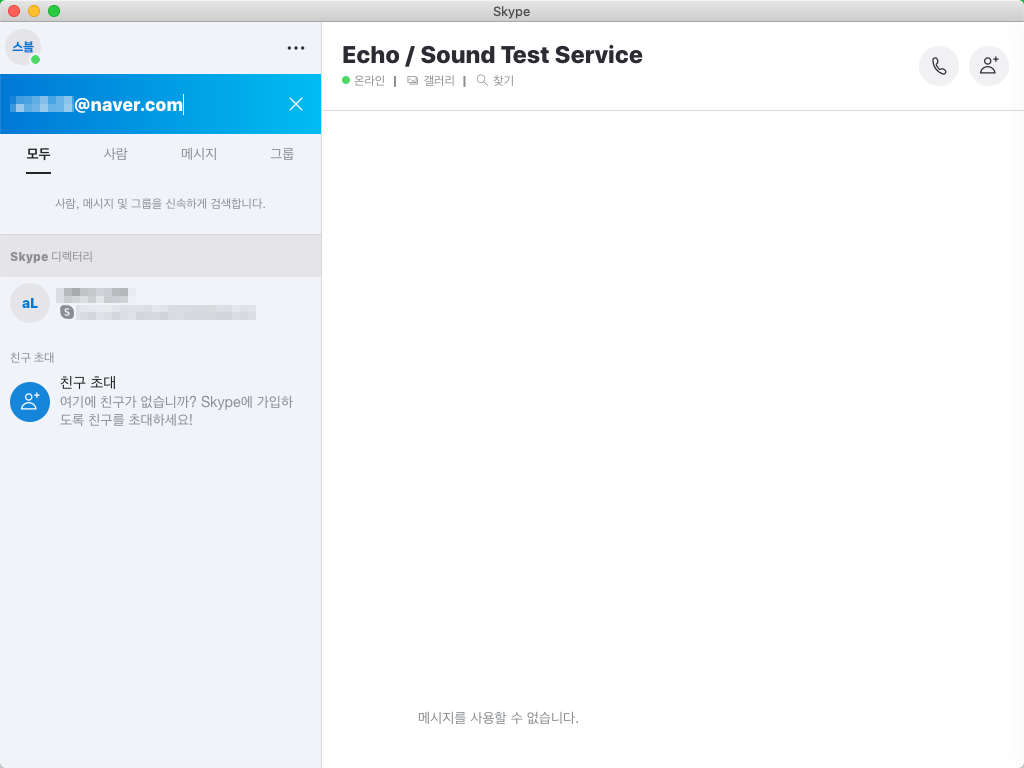Click the Skype 디렉터리 section header

(161, 256)
